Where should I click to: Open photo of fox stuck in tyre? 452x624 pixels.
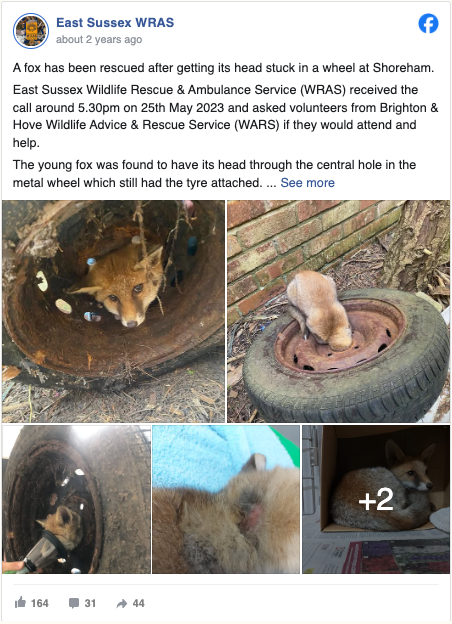(338, 311)
